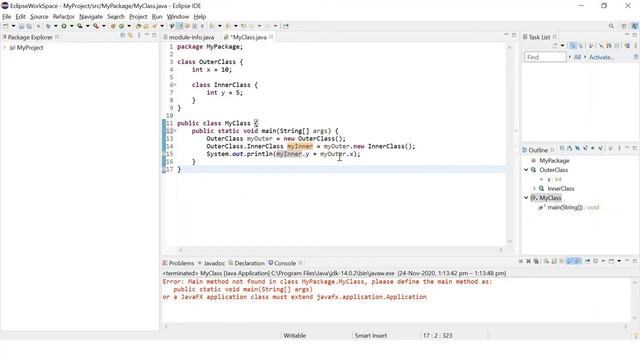Toggle Scheduled view in Task List
Viewport: 640px width, 360px height.
click(581, 46)
